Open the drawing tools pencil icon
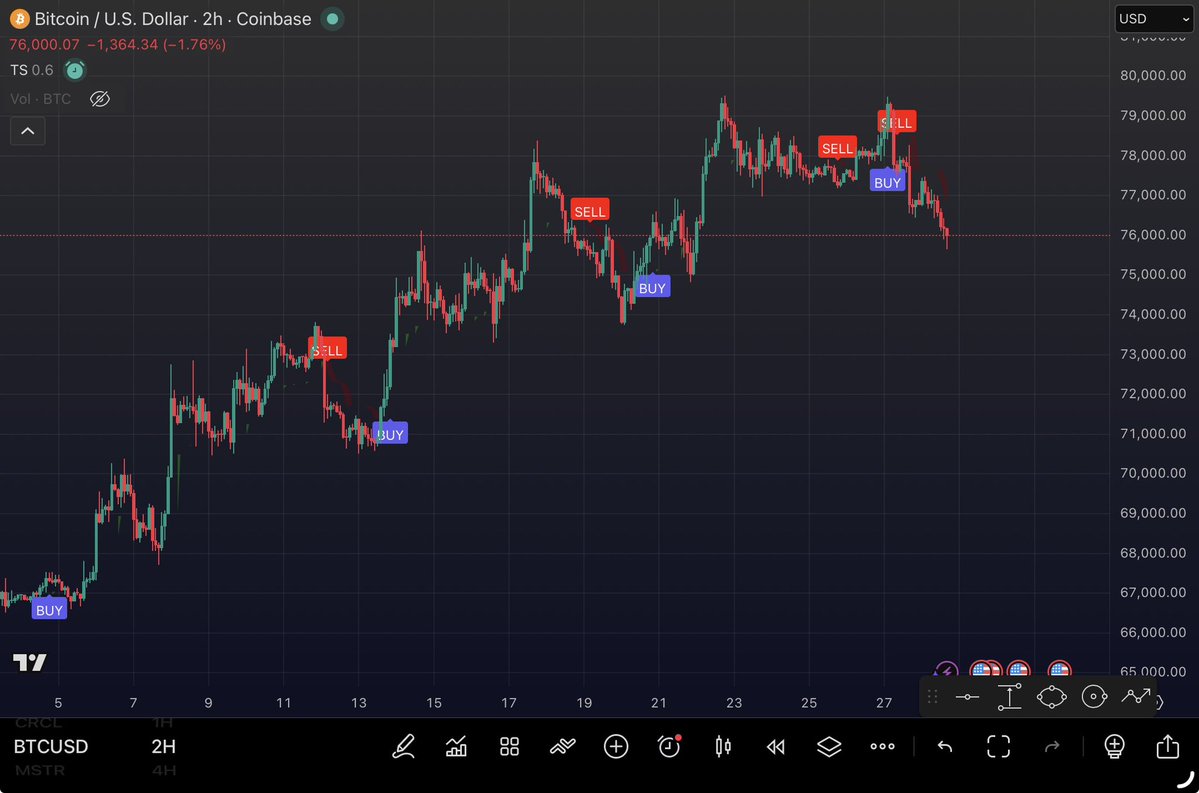The width and height of the screenshot is (1199, 793). tap(403, 746)
